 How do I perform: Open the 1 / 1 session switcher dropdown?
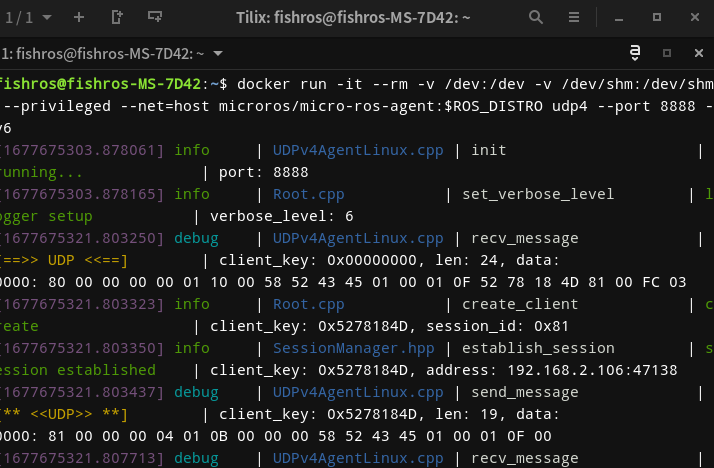pyautogui.click(x=28, y=17)
